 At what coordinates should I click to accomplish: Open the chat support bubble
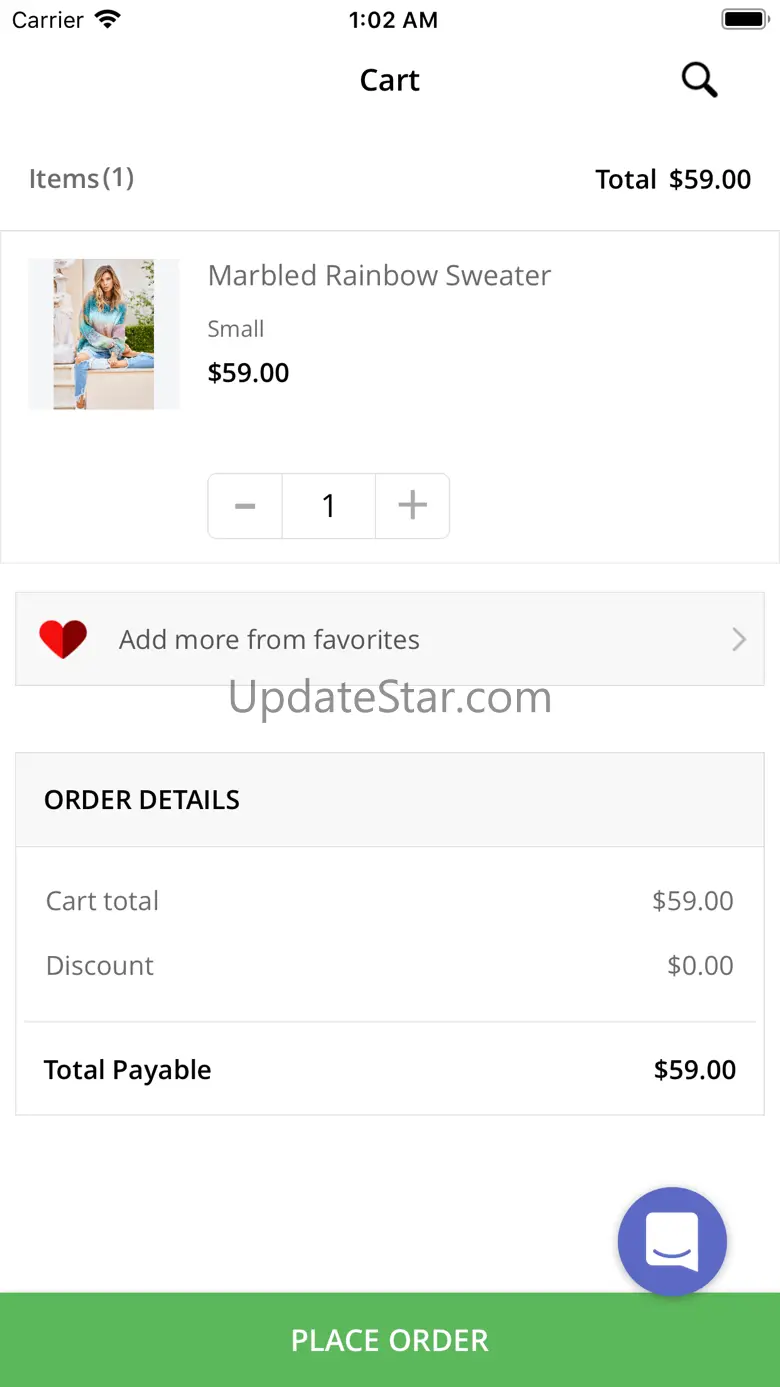click(672, 1241)
